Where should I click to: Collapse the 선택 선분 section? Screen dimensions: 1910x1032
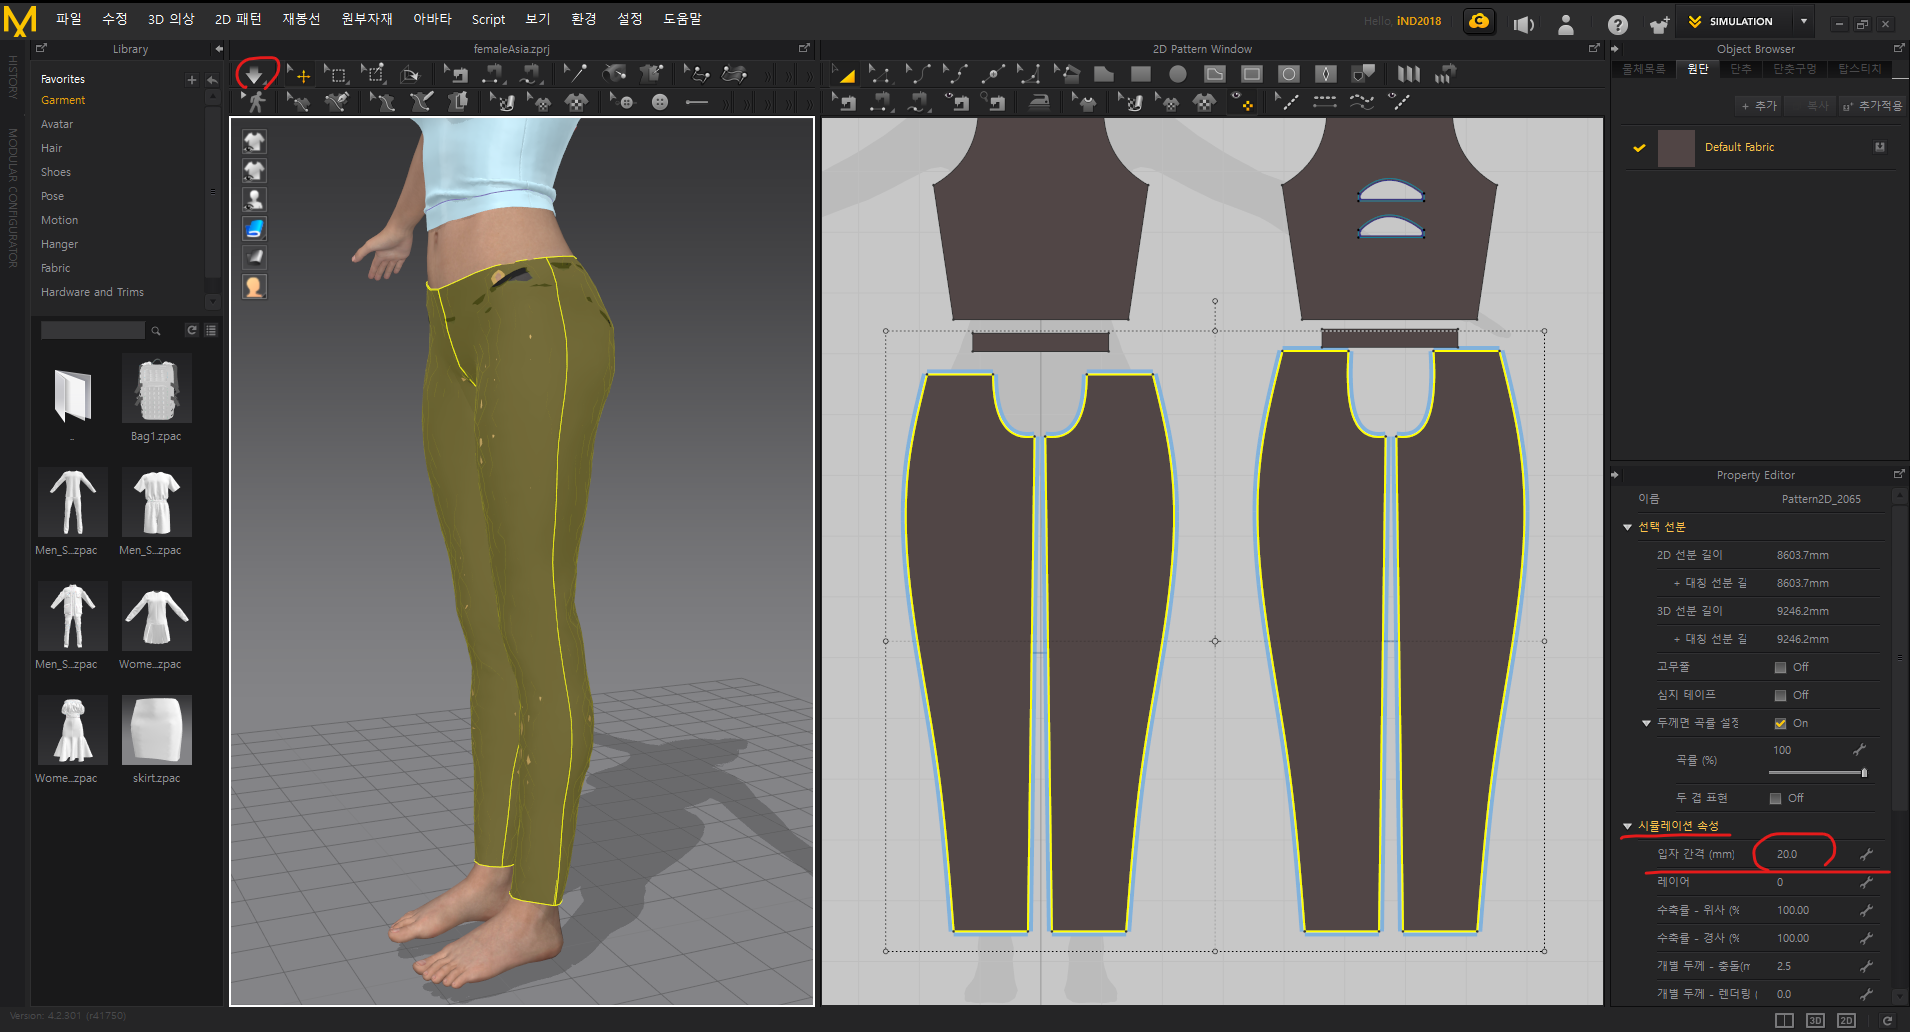(x=1627, y=527)
